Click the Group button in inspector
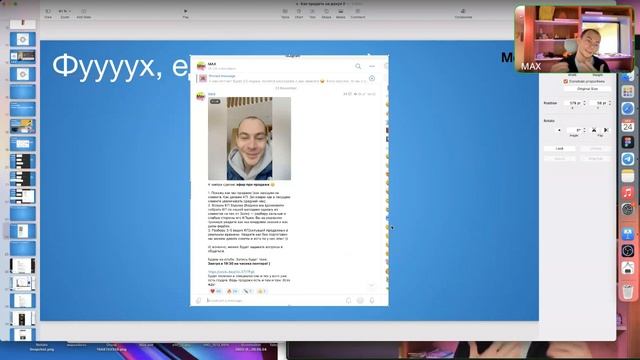Screen dimensions: 640x360 click(560, 158)
